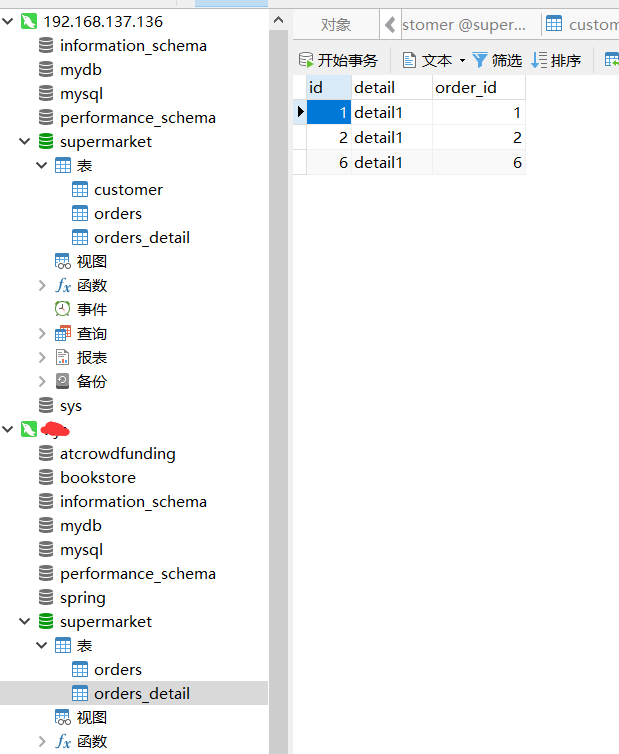Select the 事件 events clock icon

(x=63, y=309)
